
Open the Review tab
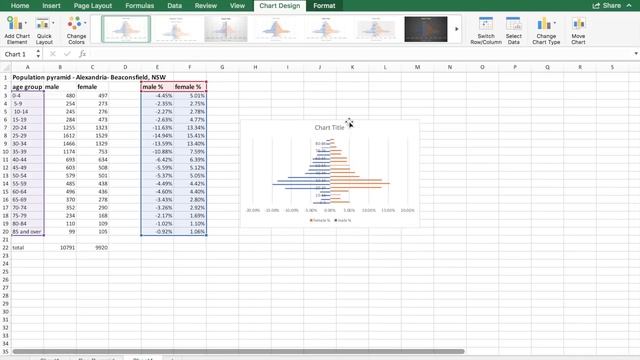[x=206, y=6]
